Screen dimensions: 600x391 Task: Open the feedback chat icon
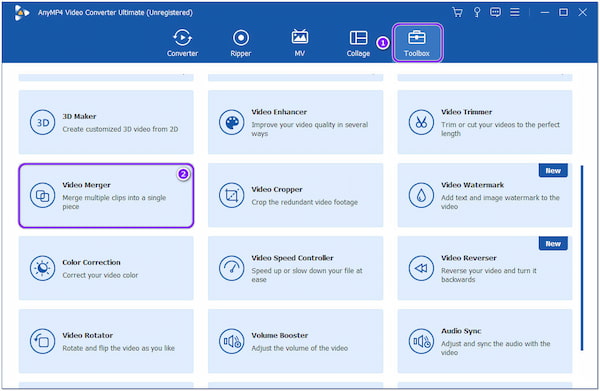point(496,12)
